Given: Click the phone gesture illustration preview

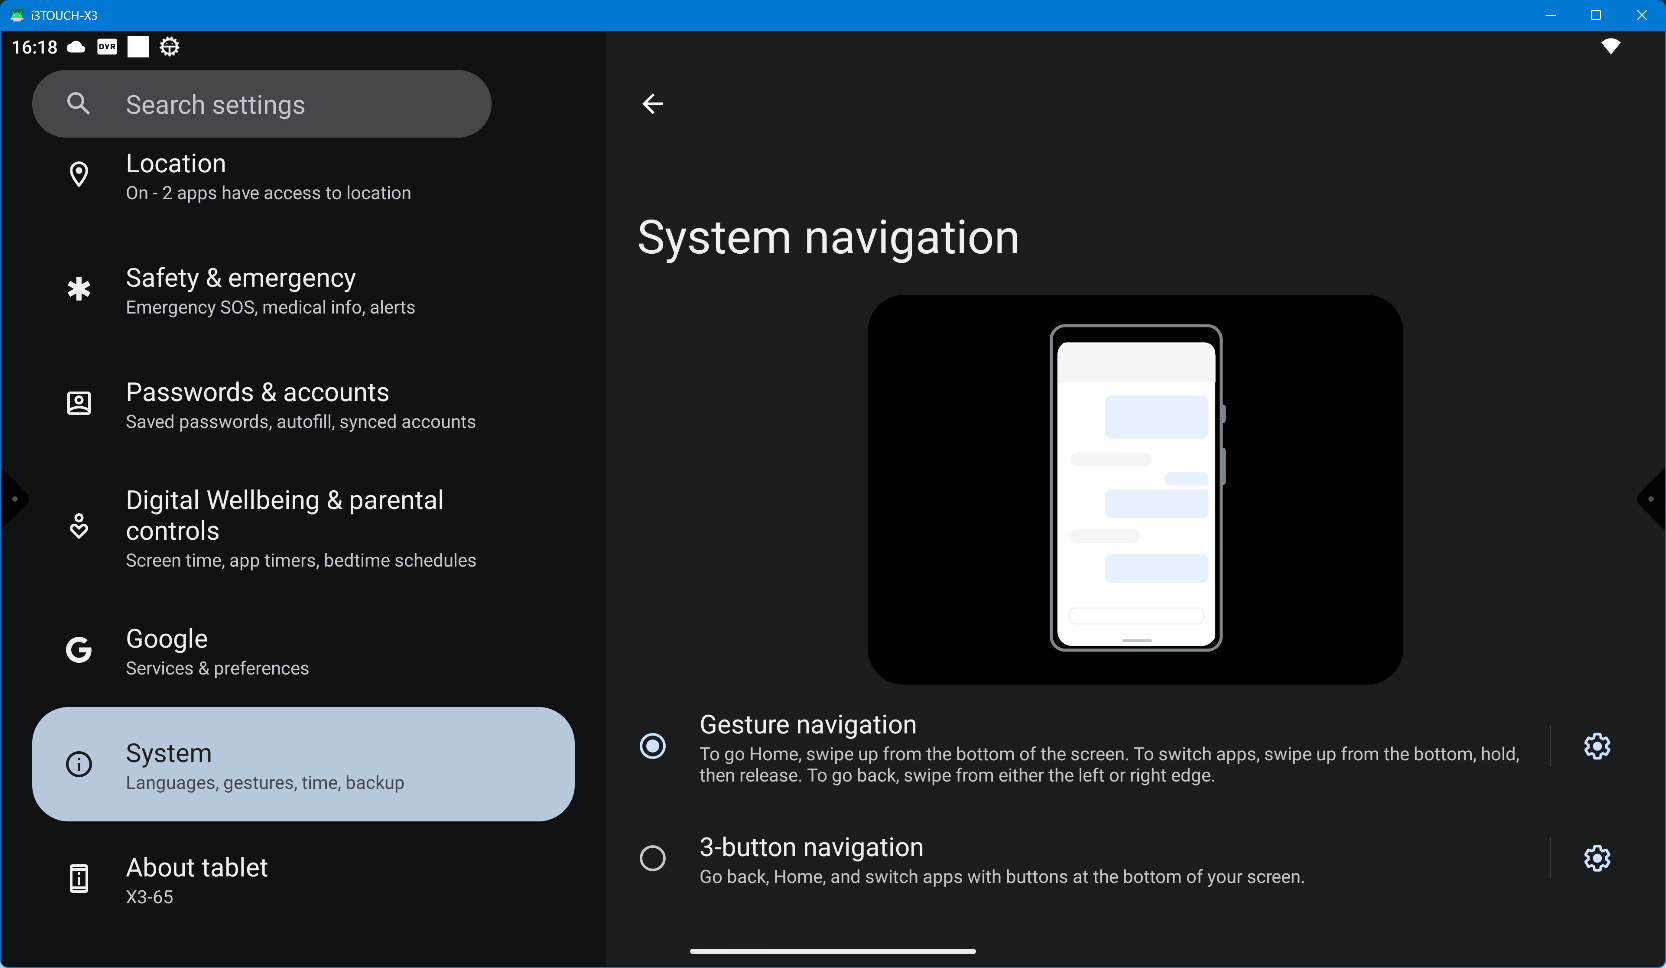Looking at the screenshot, I should [x=1135, y=489].
